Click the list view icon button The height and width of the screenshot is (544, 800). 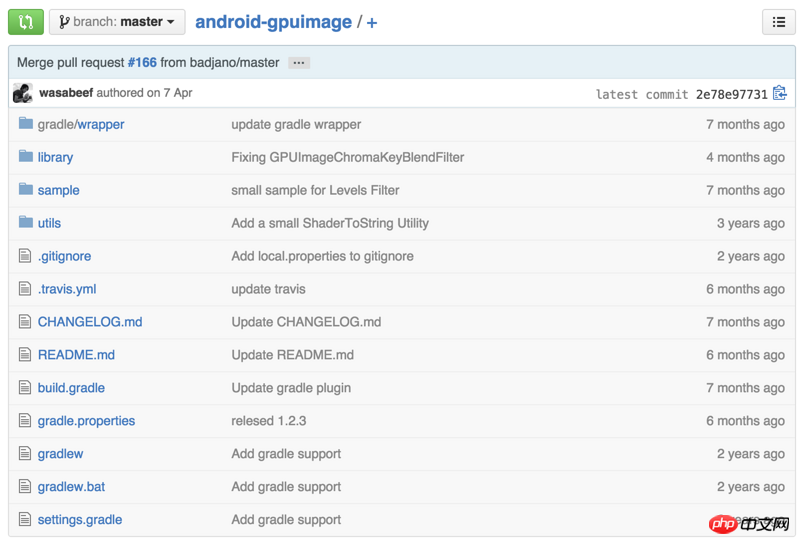click(778, 21)
